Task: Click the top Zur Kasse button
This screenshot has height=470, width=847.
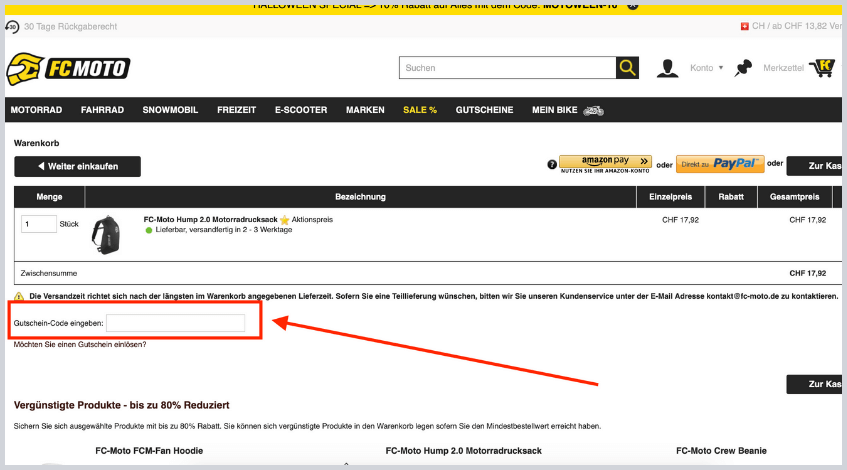Action: point(816,166)
